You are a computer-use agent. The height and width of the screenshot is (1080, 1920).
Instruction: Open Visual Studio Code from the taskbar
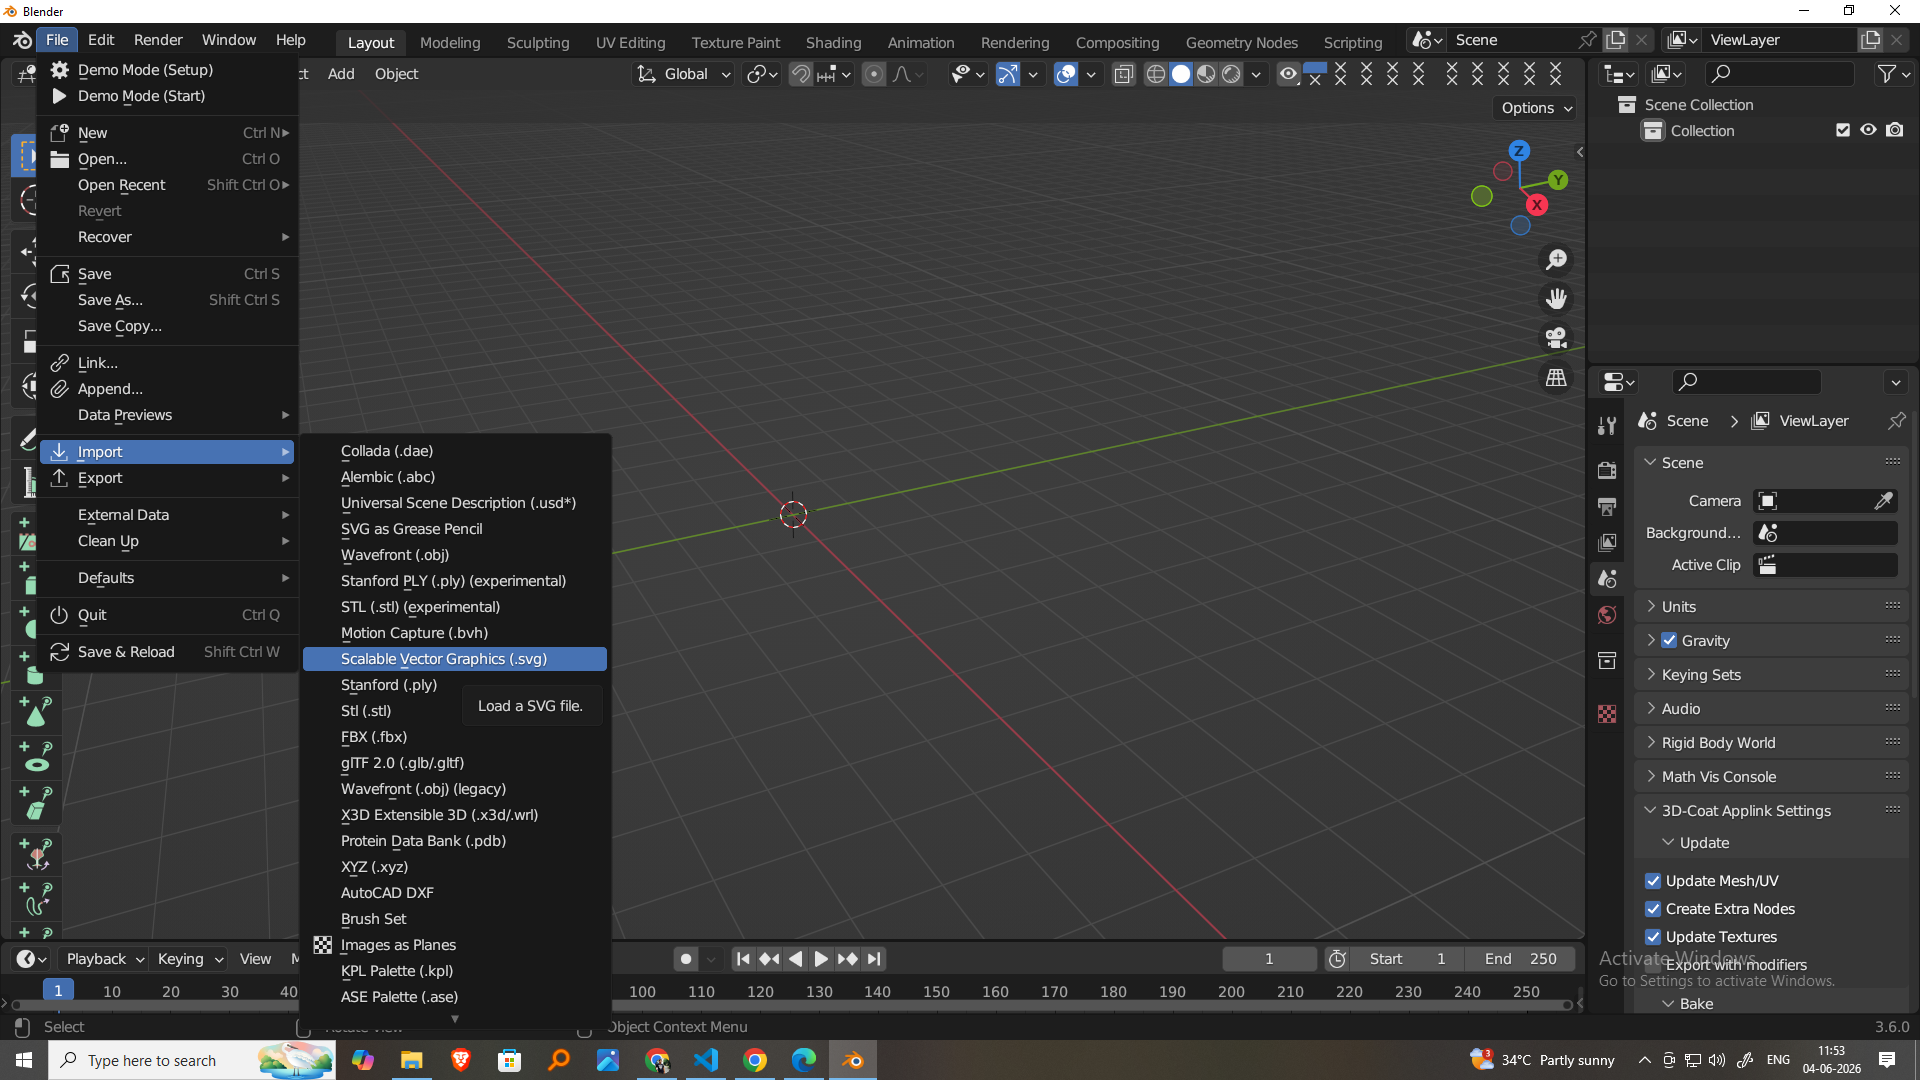point(706,1060)
